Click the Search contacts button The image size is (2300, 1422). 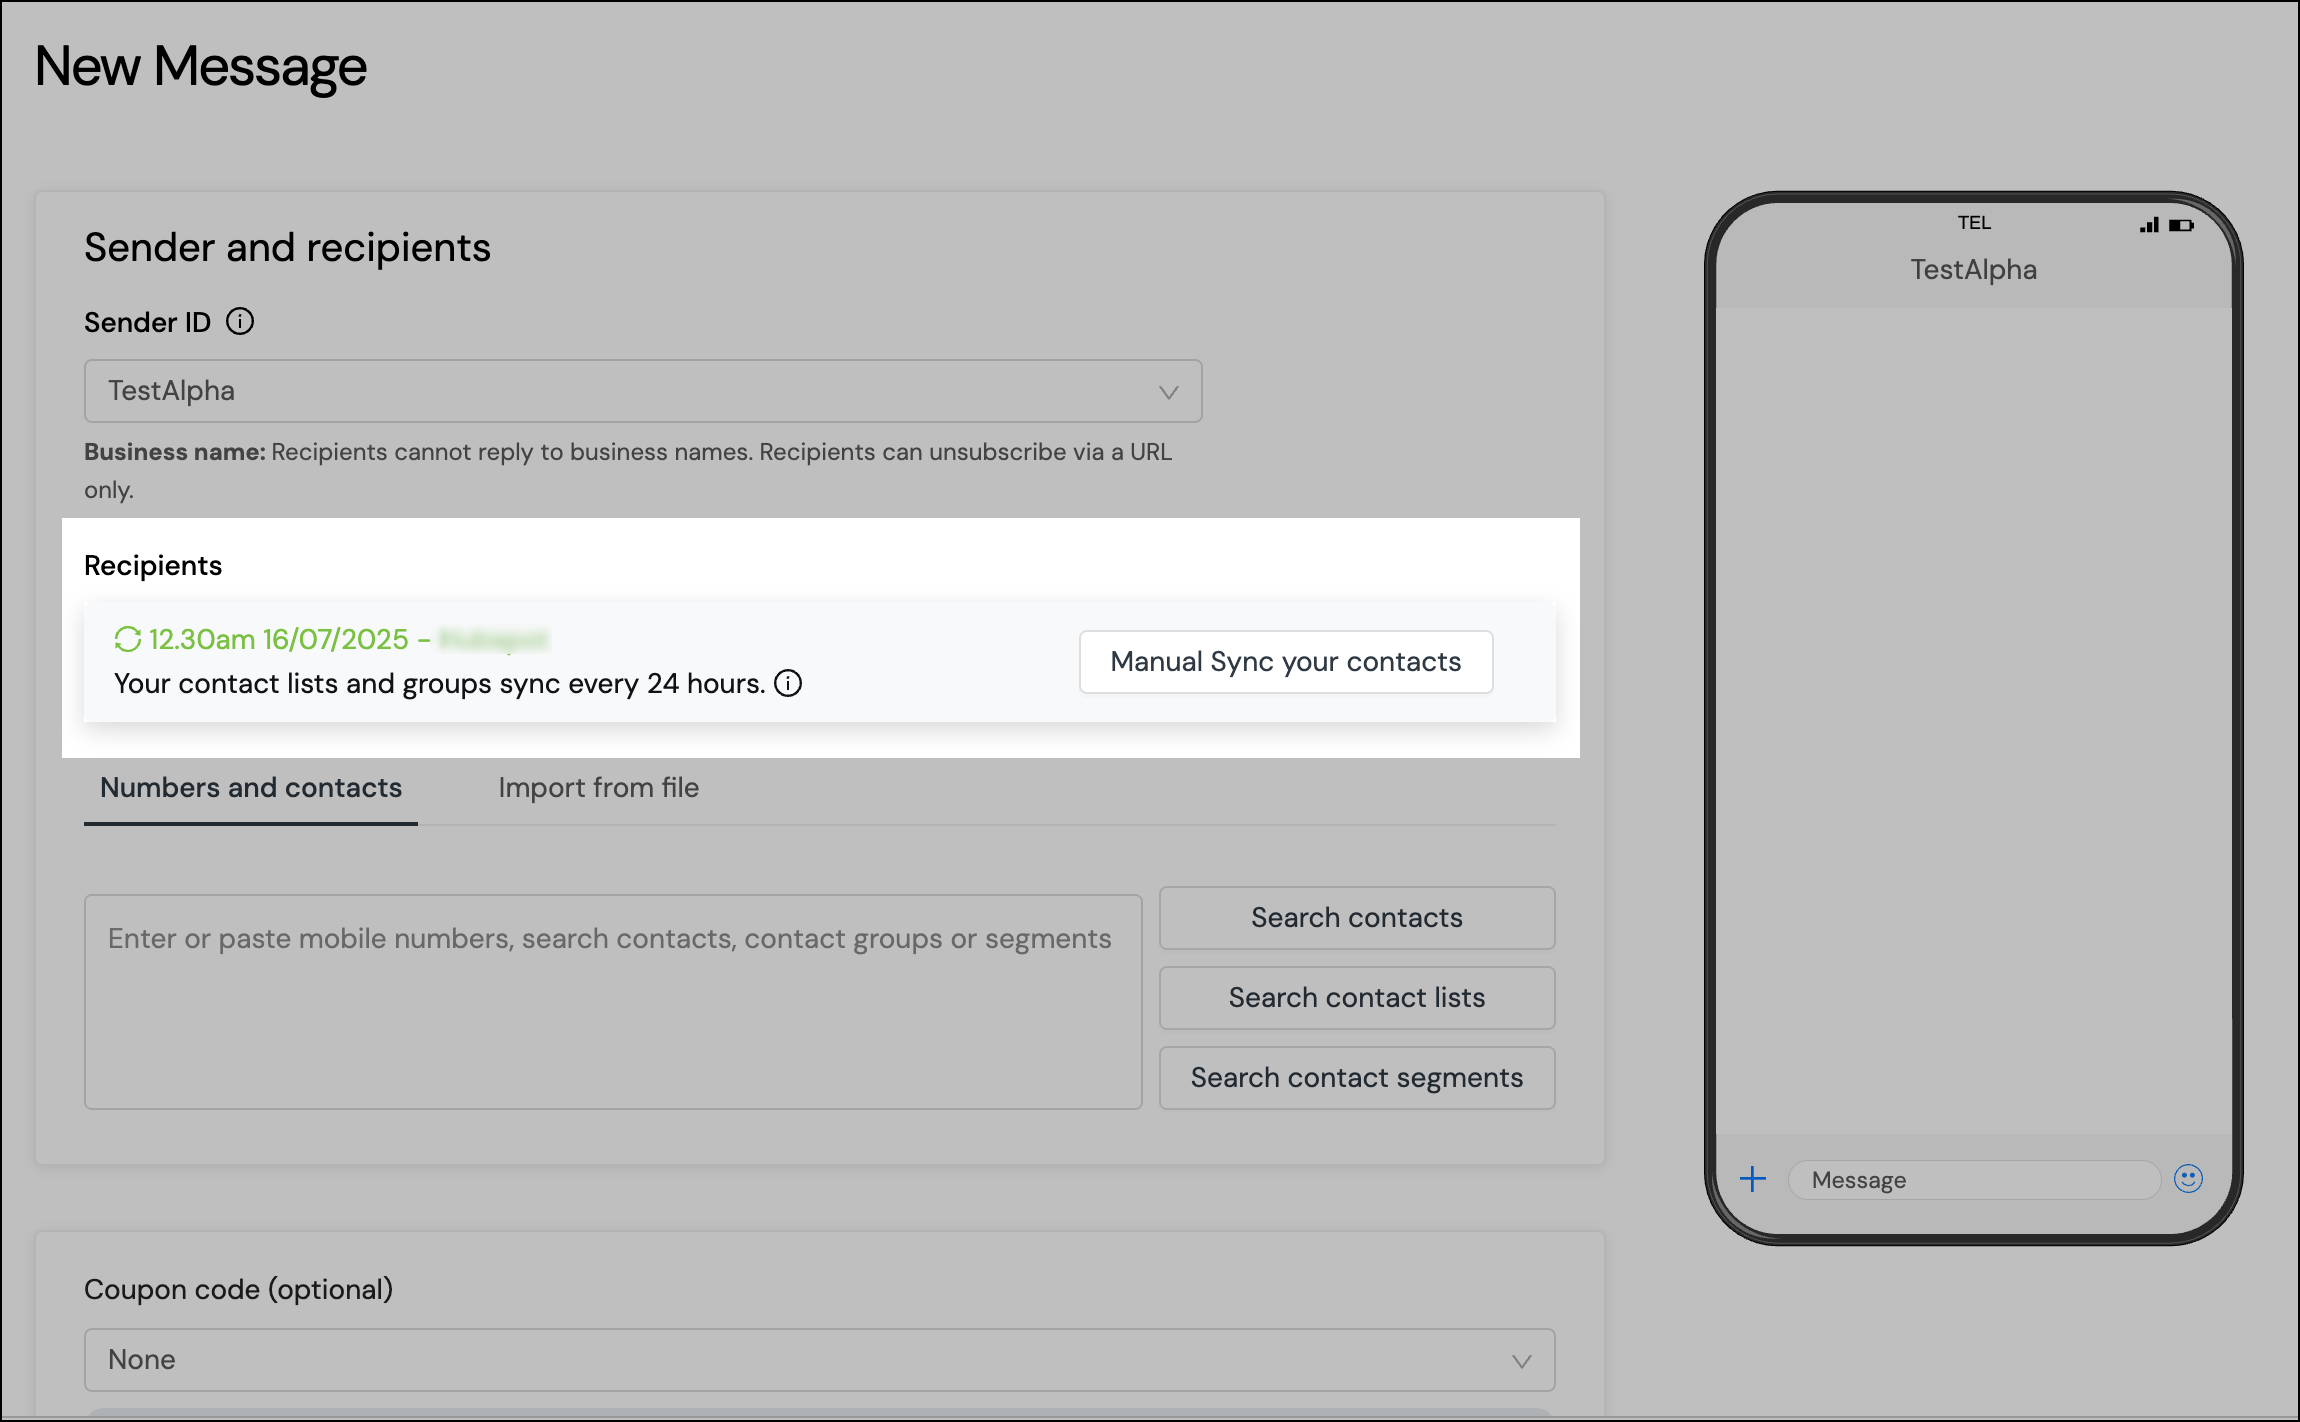pos(1356,917)
